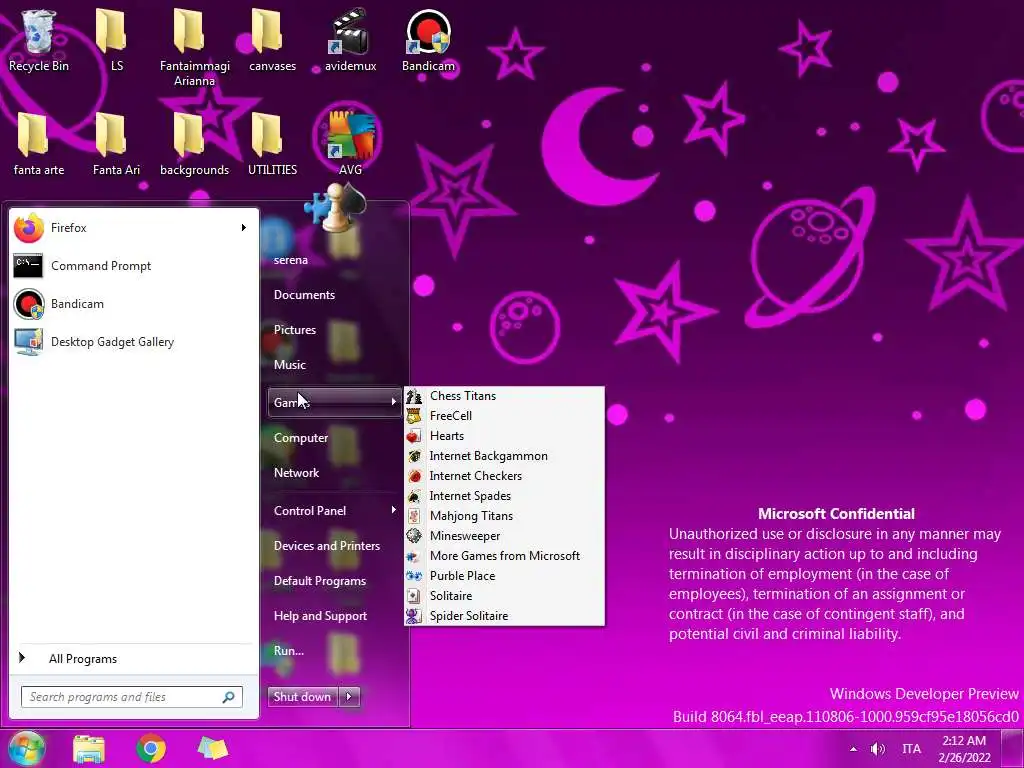
Task: Open the Run... dialog
Action: point(289,651)
